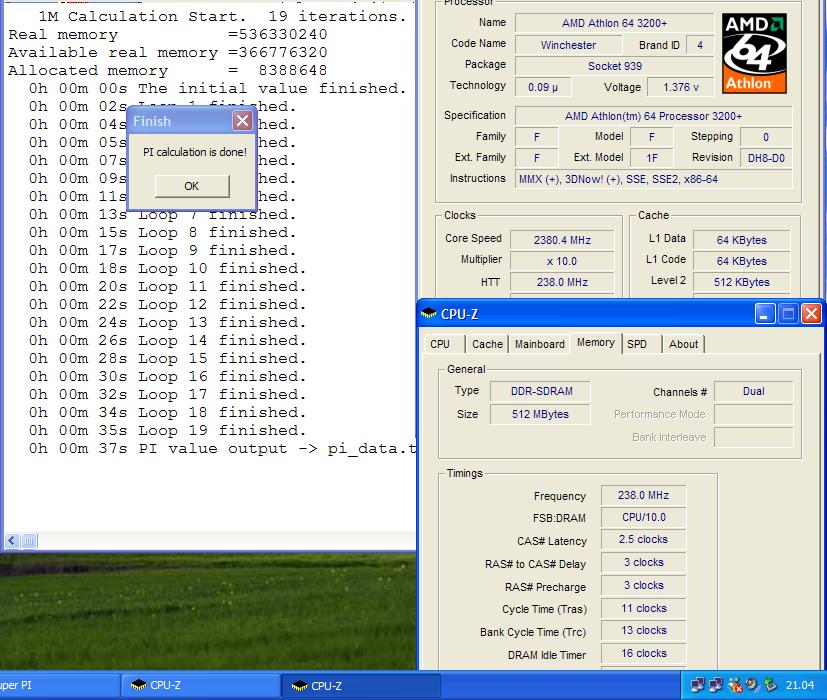Switch to the Cache tab
The image size is (827, 700).
[487, 344]
